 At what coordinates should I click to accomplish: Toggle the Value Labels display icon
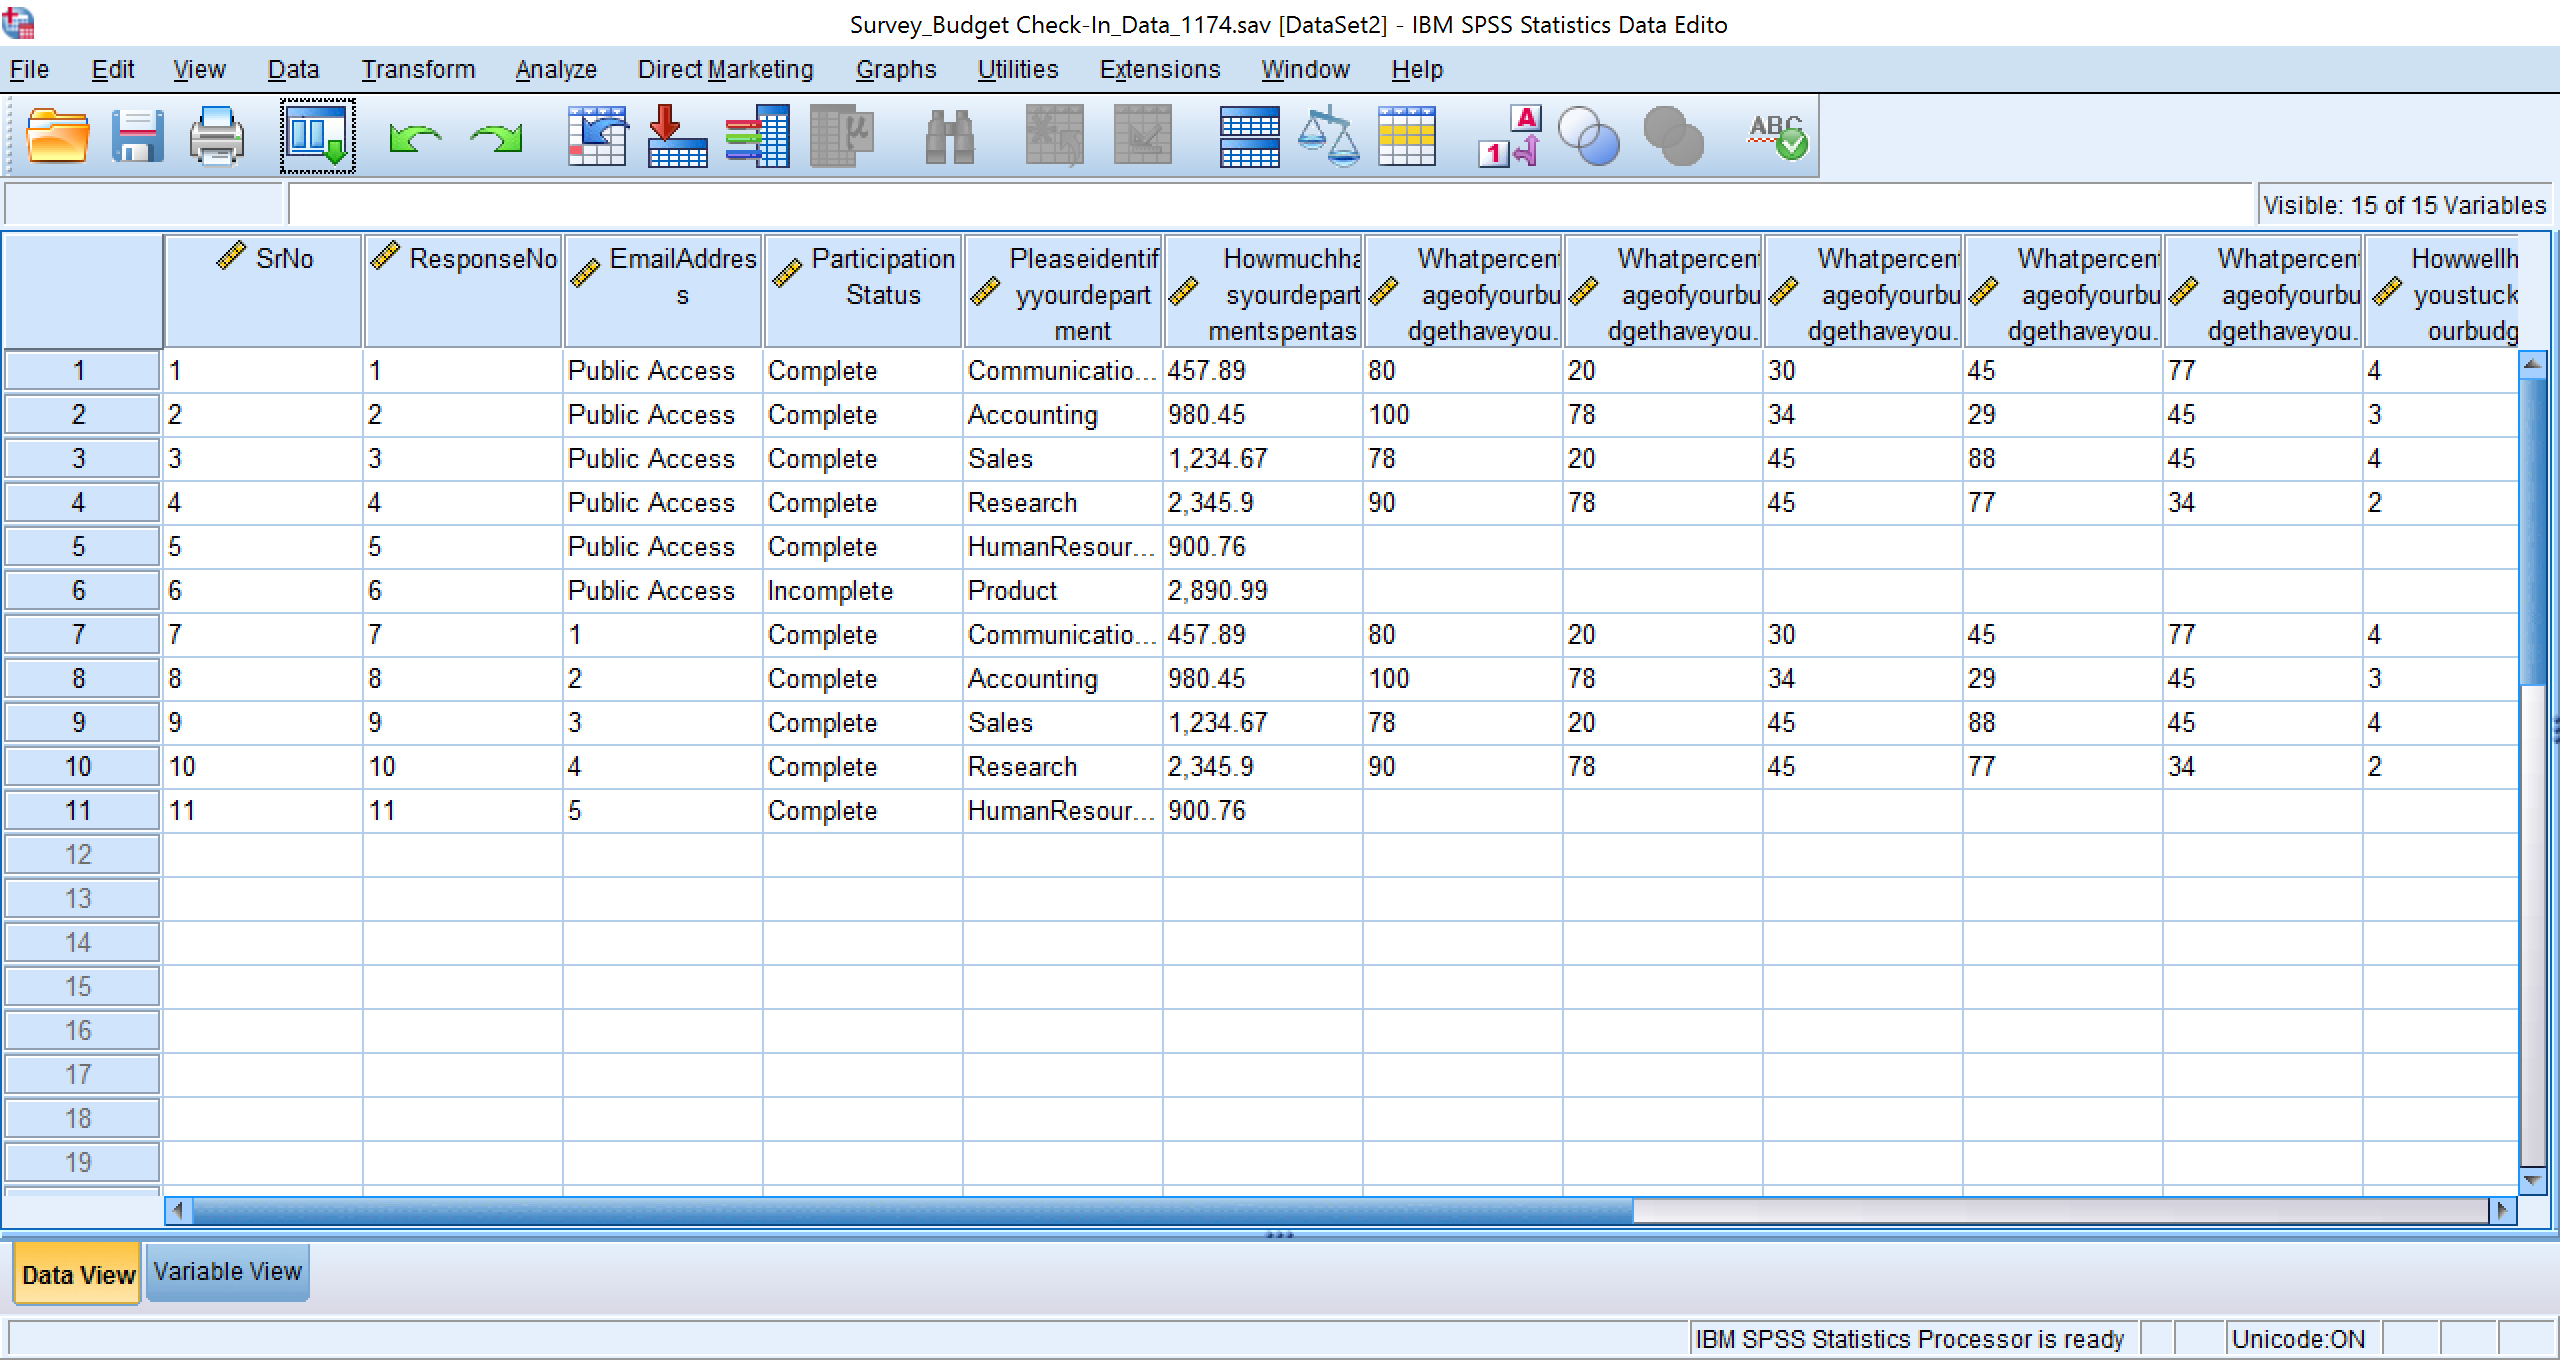click(x=1510, y=136)
